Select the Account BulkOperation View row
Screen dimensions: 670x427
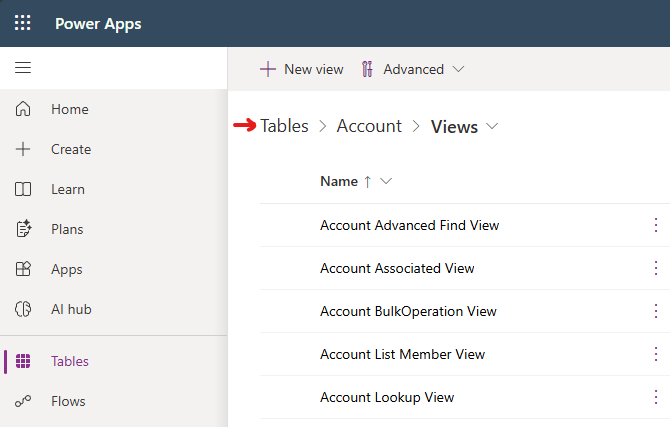(408, 311)
